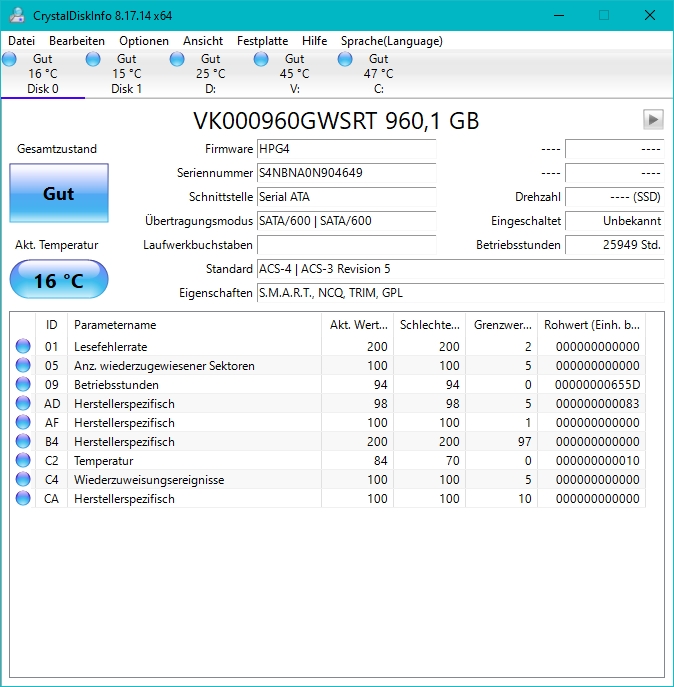Select Anz. wiederzugewiesener Sektoren text

click(164, 365)
